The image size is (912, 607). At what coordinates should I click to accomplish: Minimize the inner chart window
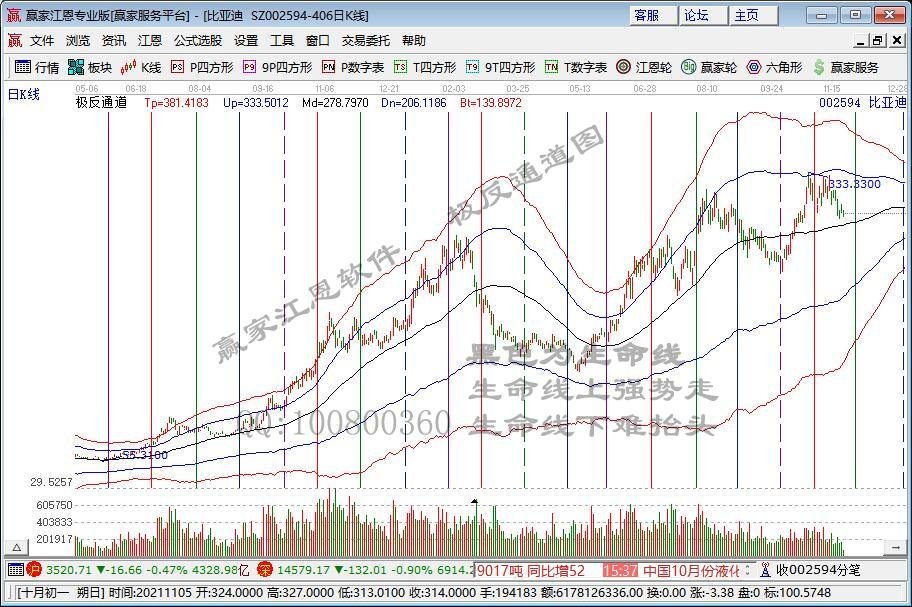[x=861, y=40]
